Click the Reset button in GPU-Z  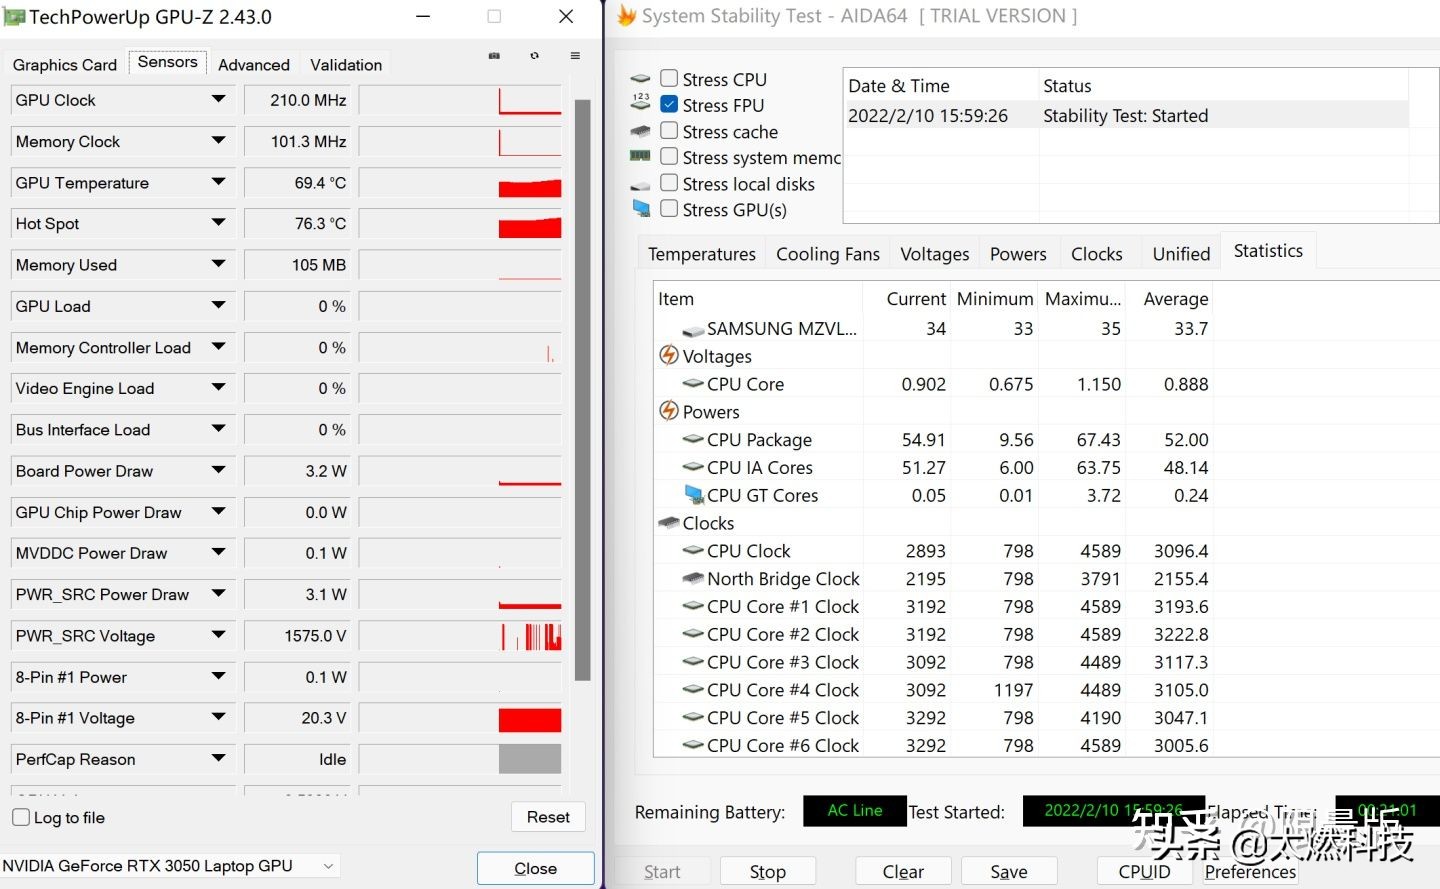(x=548, y=817)
